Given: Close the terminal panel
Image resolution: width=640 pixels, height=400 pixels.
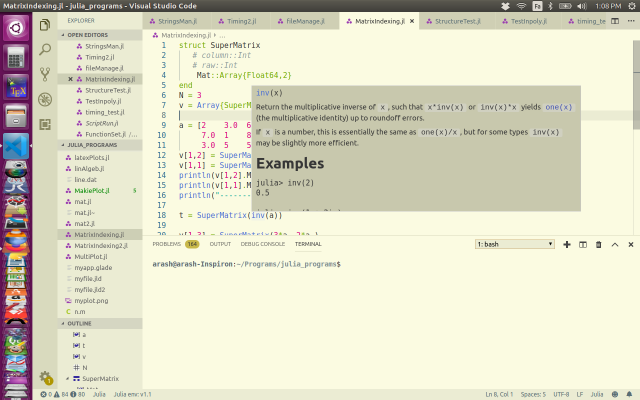Looking at the screenshot, I should pyautogui.click(x=631, y=244).
